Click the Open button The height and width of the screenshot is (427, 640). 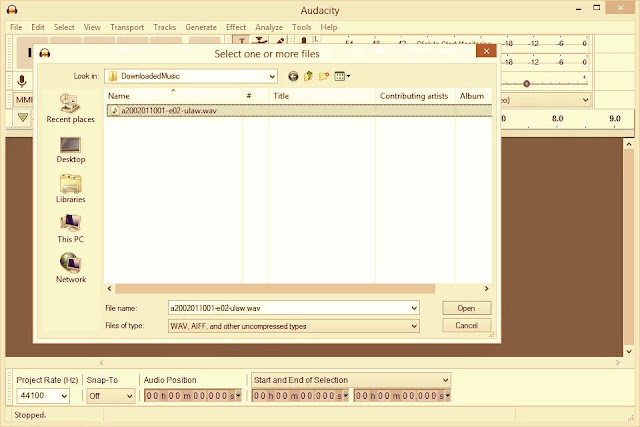(x=467, y=308)
